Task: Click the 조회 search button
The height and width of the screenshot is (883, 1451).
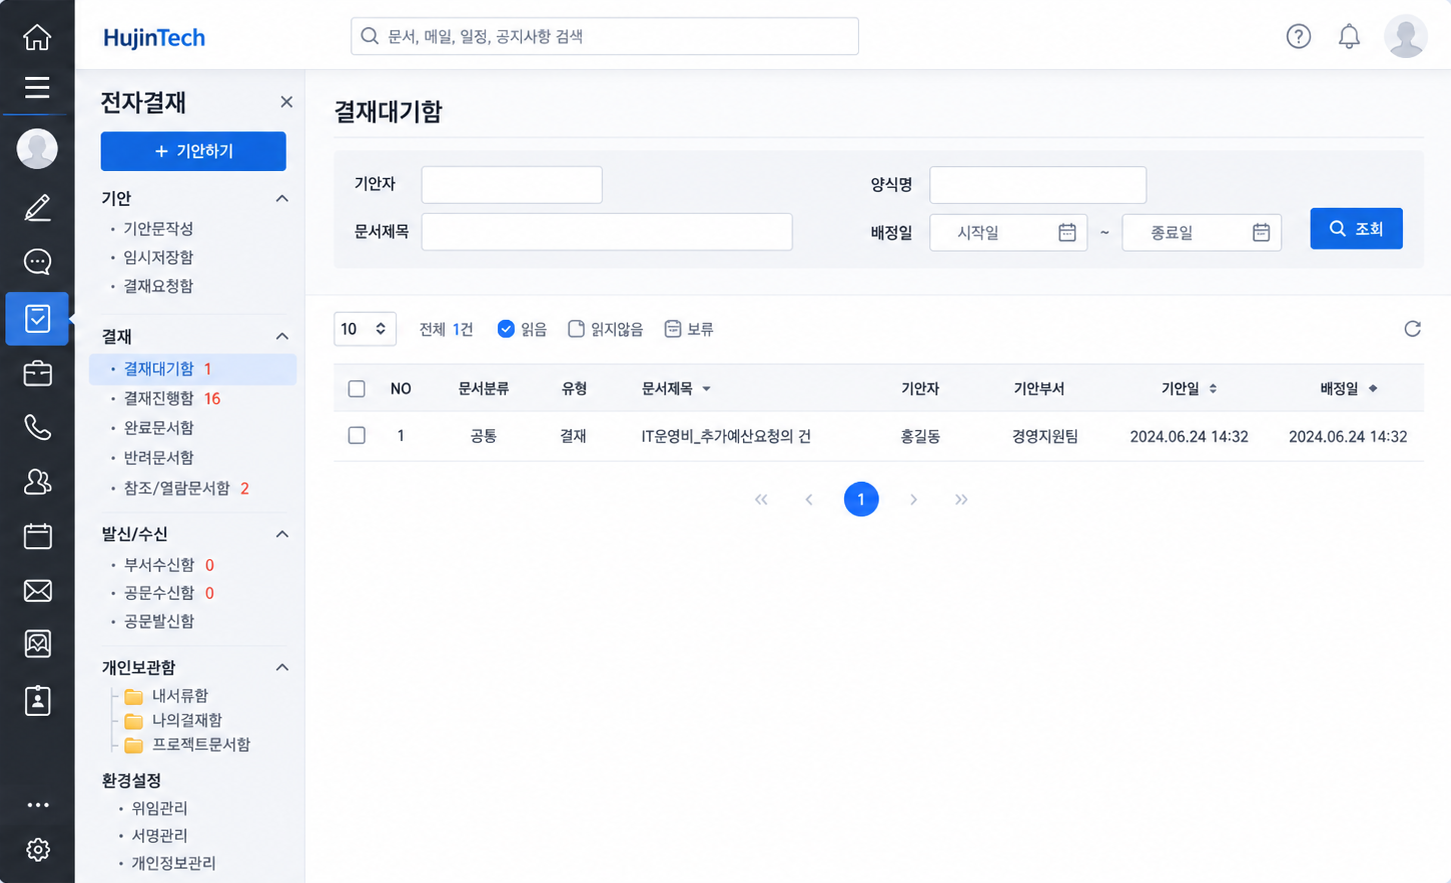Action: 1356,229
